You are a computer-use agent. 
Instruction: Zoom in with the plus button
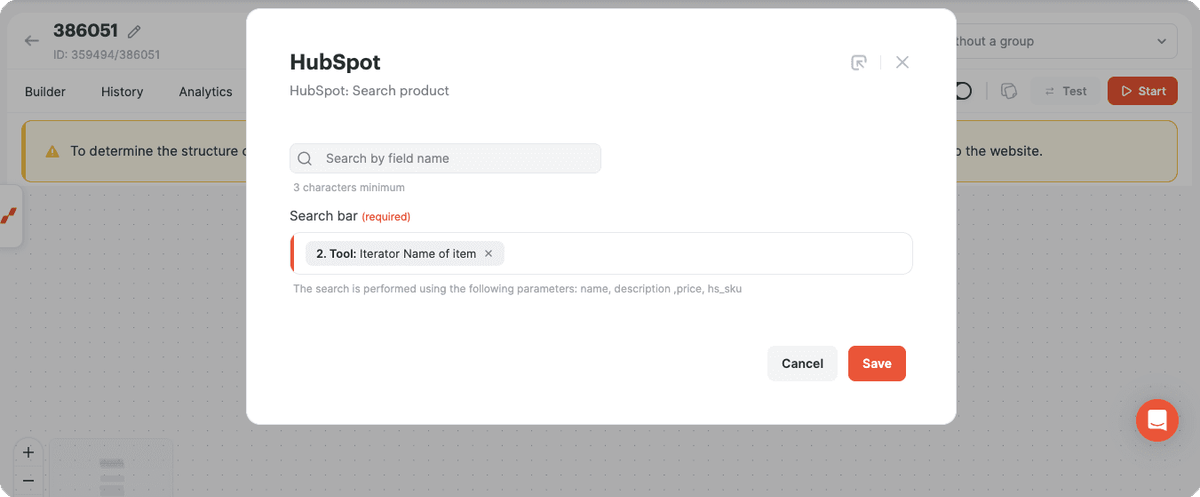click(x=28, y=452)
